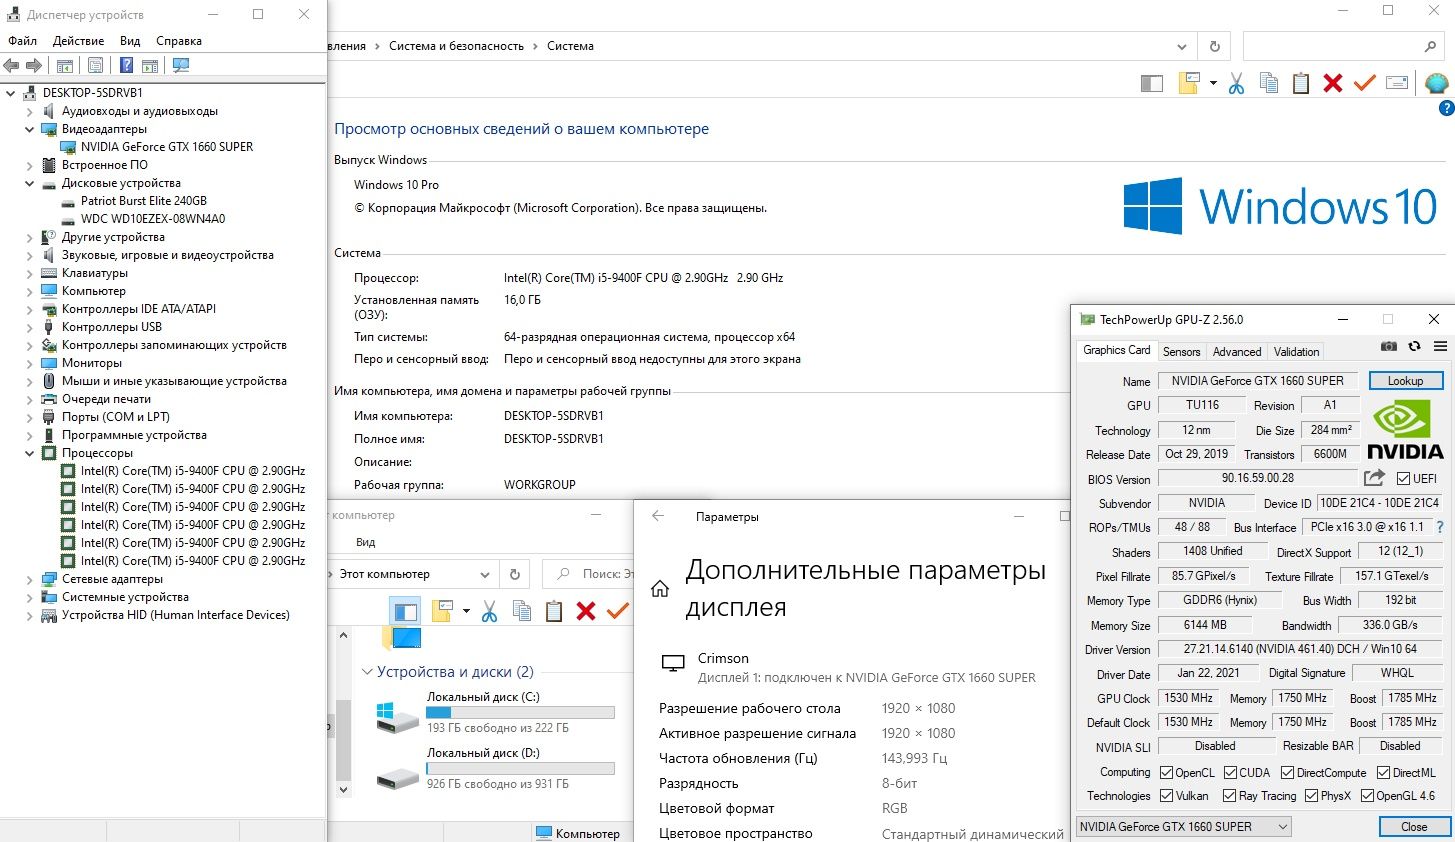Toggle DirectCompute checkbox in GPU-Z
Screen dimensions: 1455x842
(1288, 772)
